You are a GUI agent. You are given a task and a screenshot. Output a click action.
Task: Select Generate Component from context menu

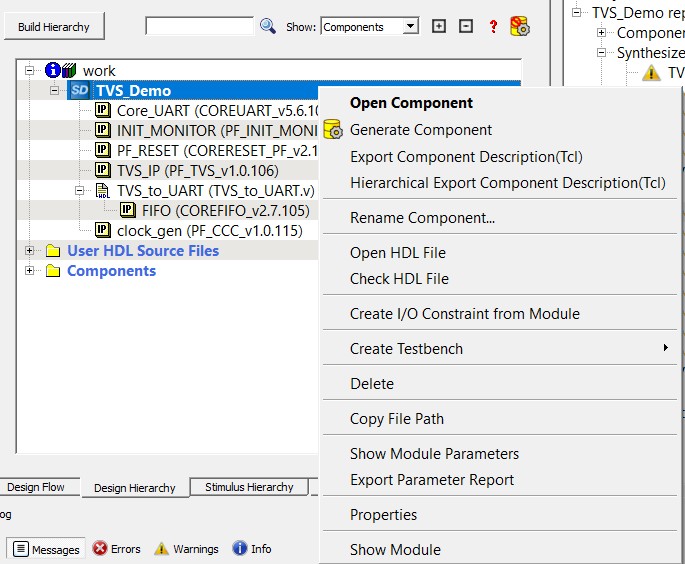pos(420,130)
